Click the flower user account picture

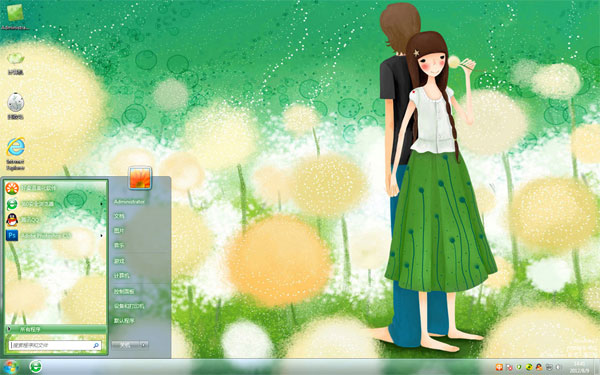click(x=140, y=178)
